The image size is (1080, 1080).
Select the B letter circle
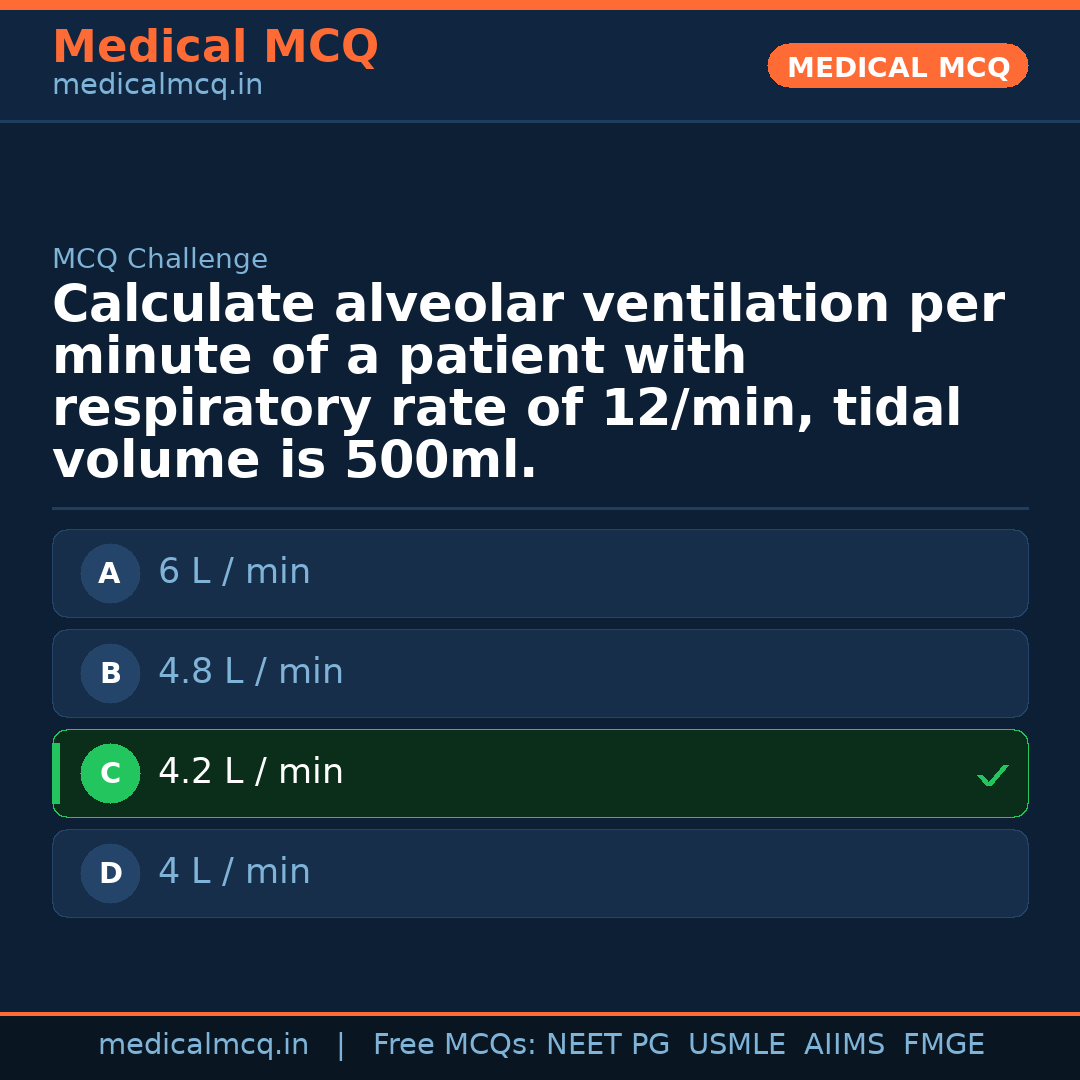pyautogui.click(x=110, y=673)
